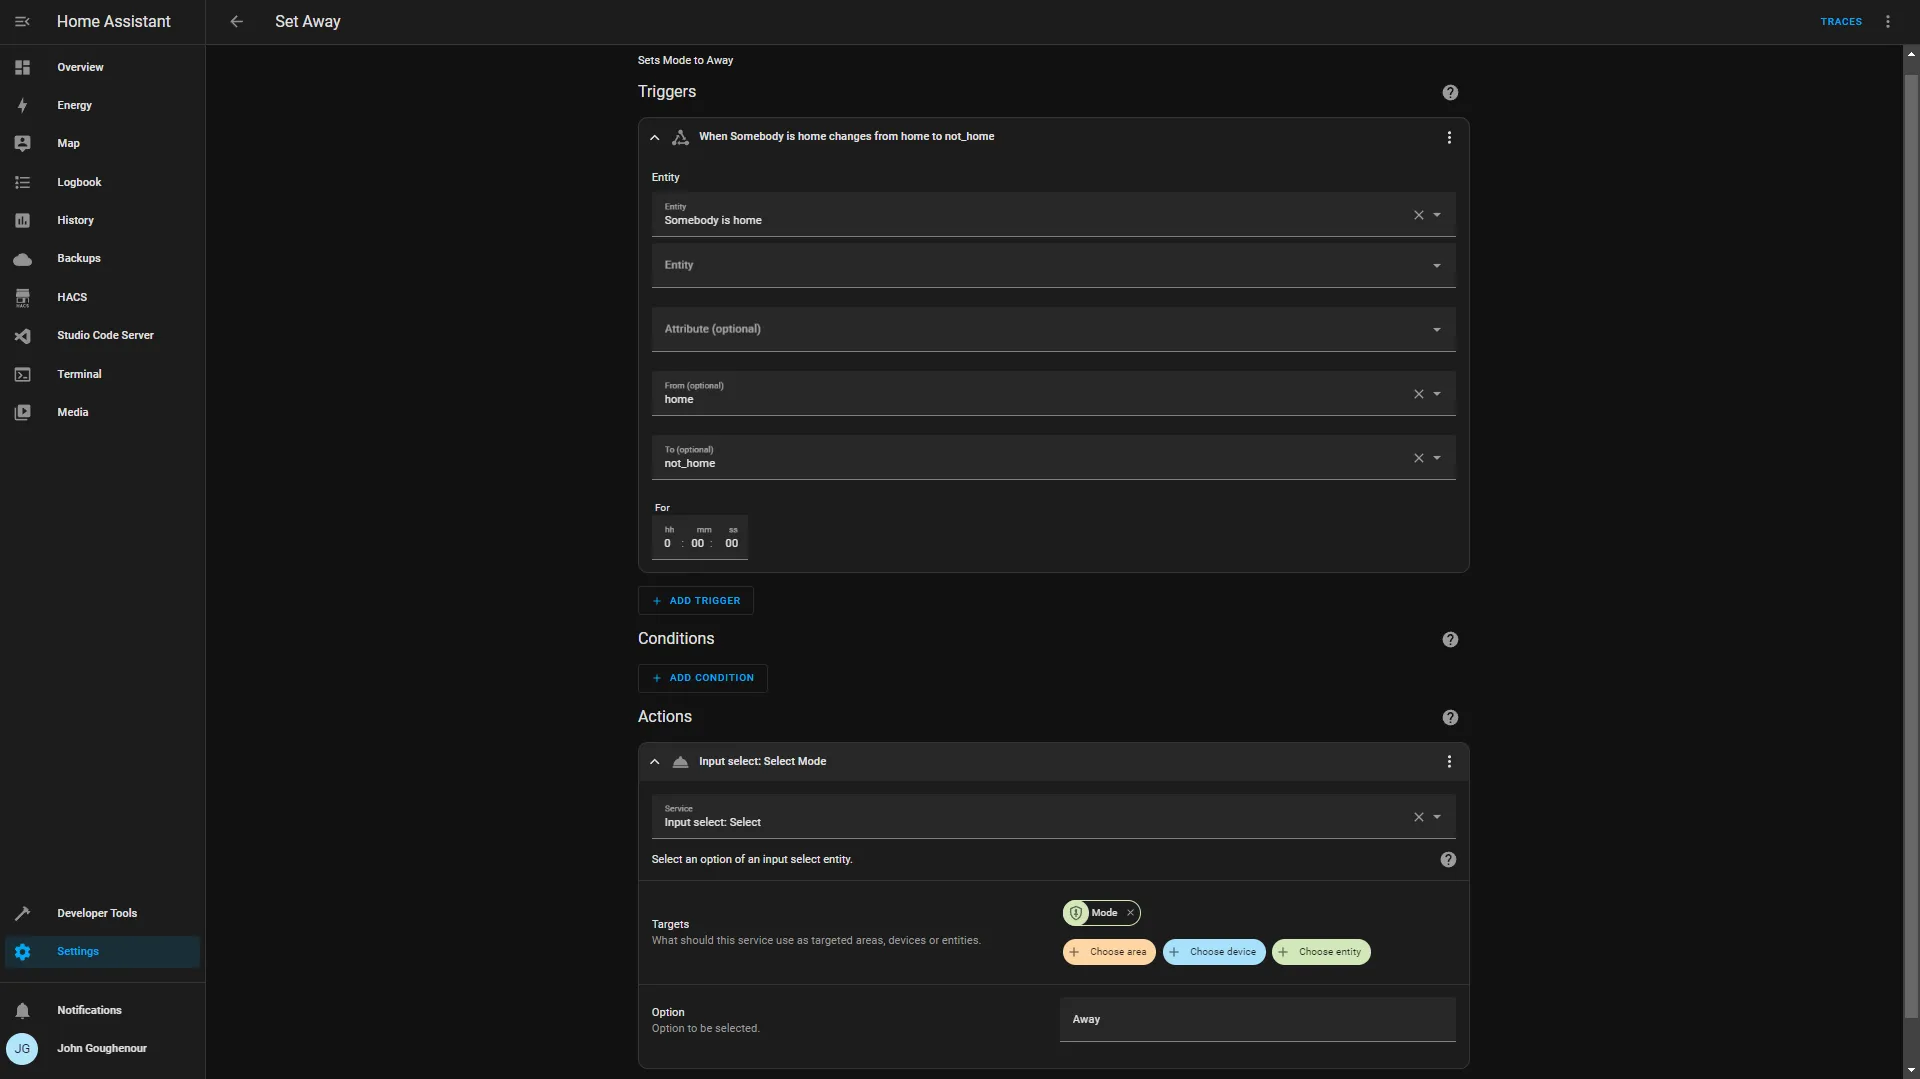Click the Notifications bell icon
Screen dimensions: 1920x1079
[x=22, y=1010]
